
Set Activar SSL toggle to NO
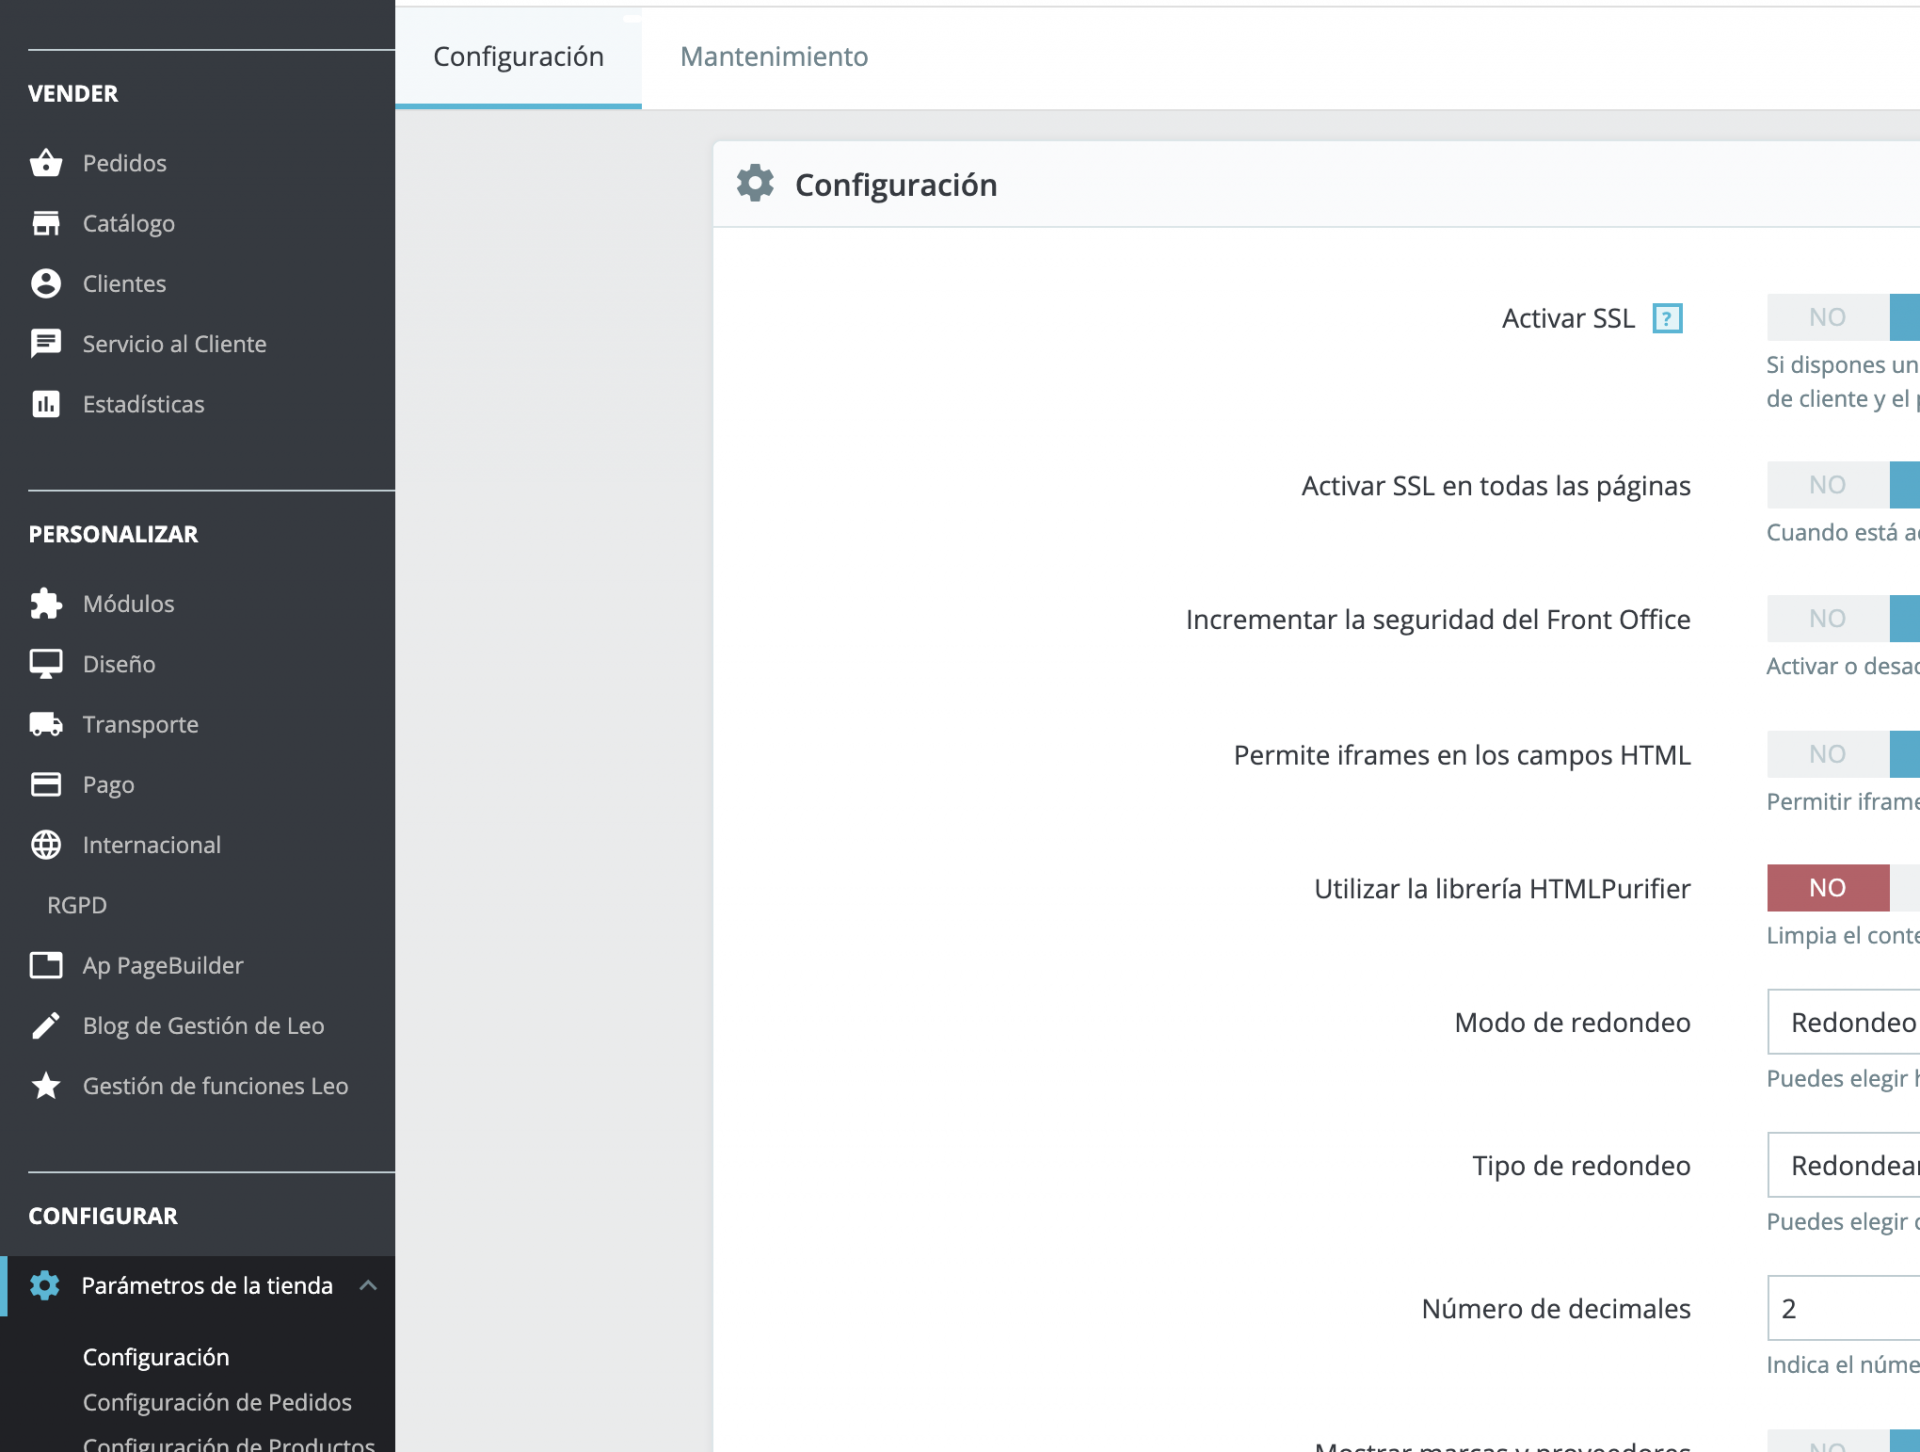[1827, 318]
